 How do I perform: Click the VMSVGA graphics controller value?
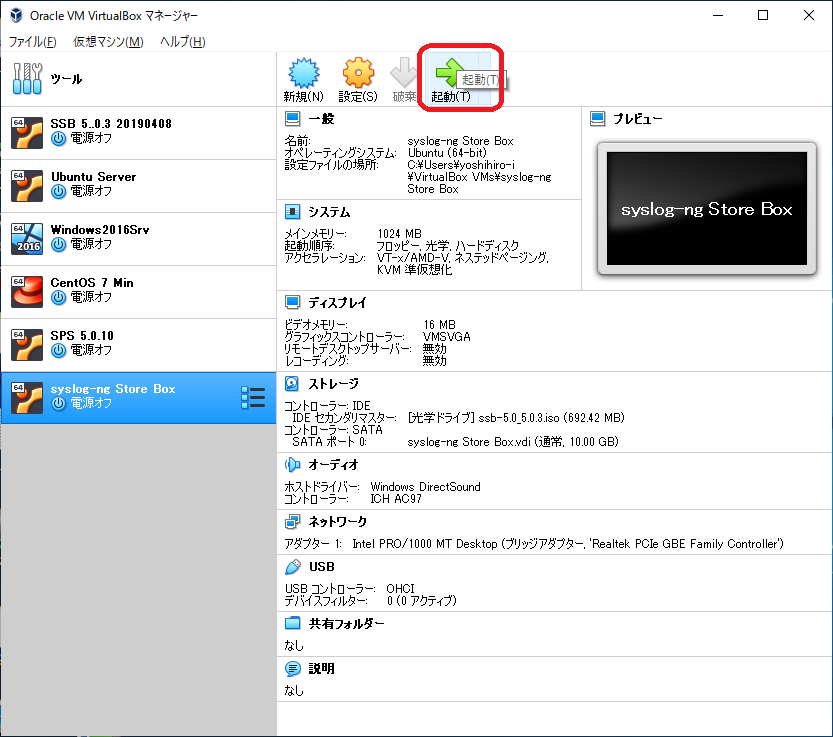tap(447, 337)
